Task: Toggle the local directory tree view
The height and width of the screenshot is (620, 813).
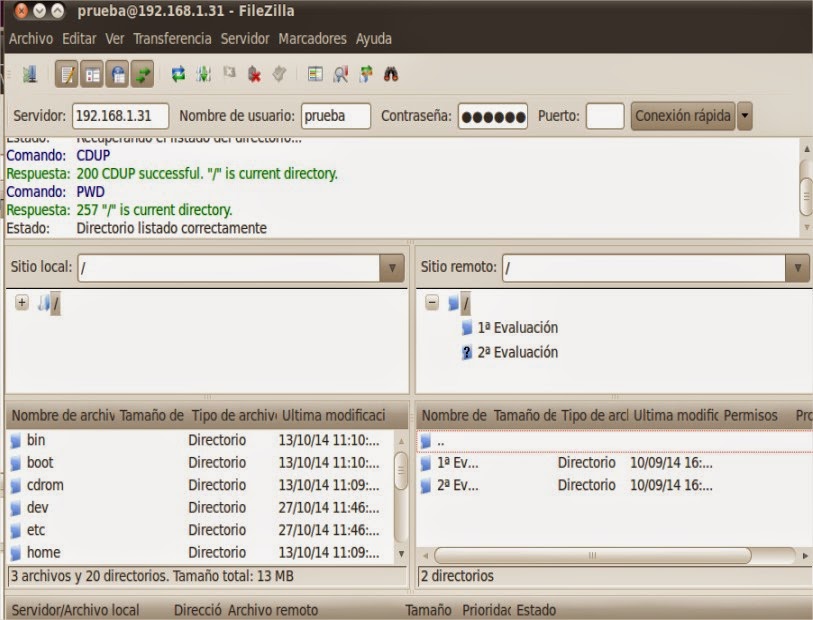Action: (x=92, y=74)
